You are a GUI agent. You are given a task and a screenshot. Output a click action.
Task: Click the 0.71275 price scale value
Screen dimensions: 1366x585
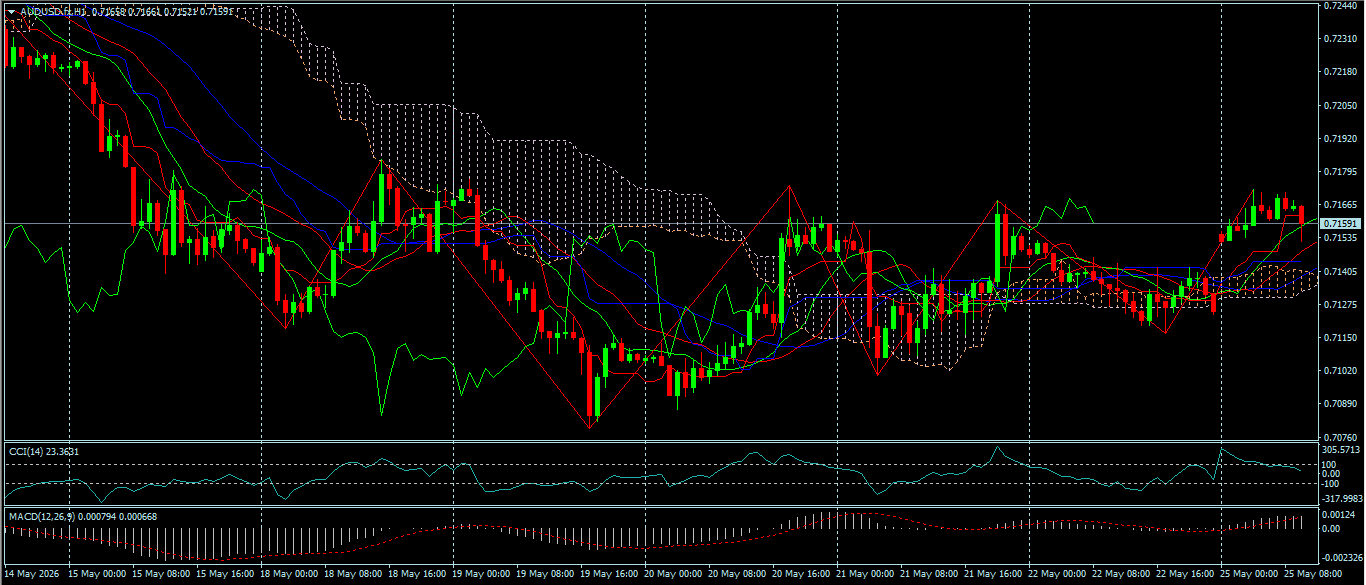point(1339,304)
